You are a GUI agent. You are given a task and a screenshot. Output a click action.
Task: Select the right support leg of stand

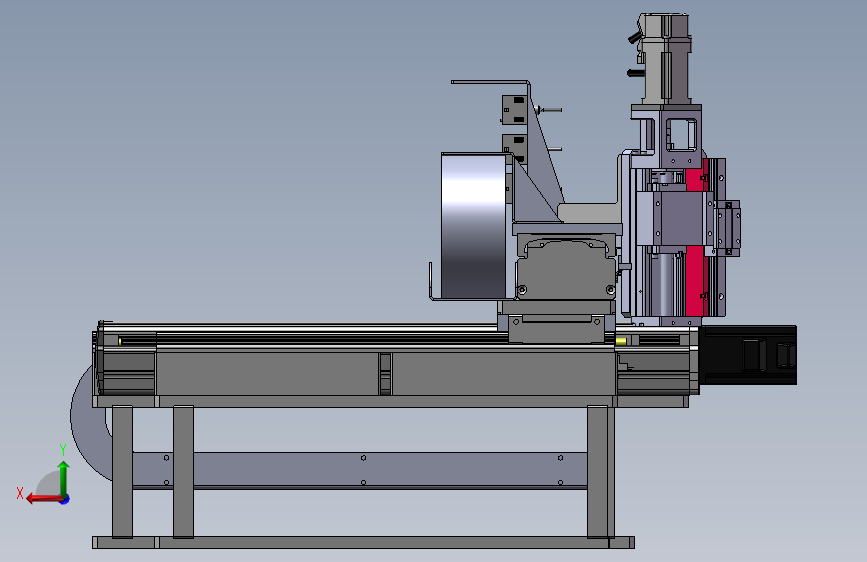[x=600, y=472]
